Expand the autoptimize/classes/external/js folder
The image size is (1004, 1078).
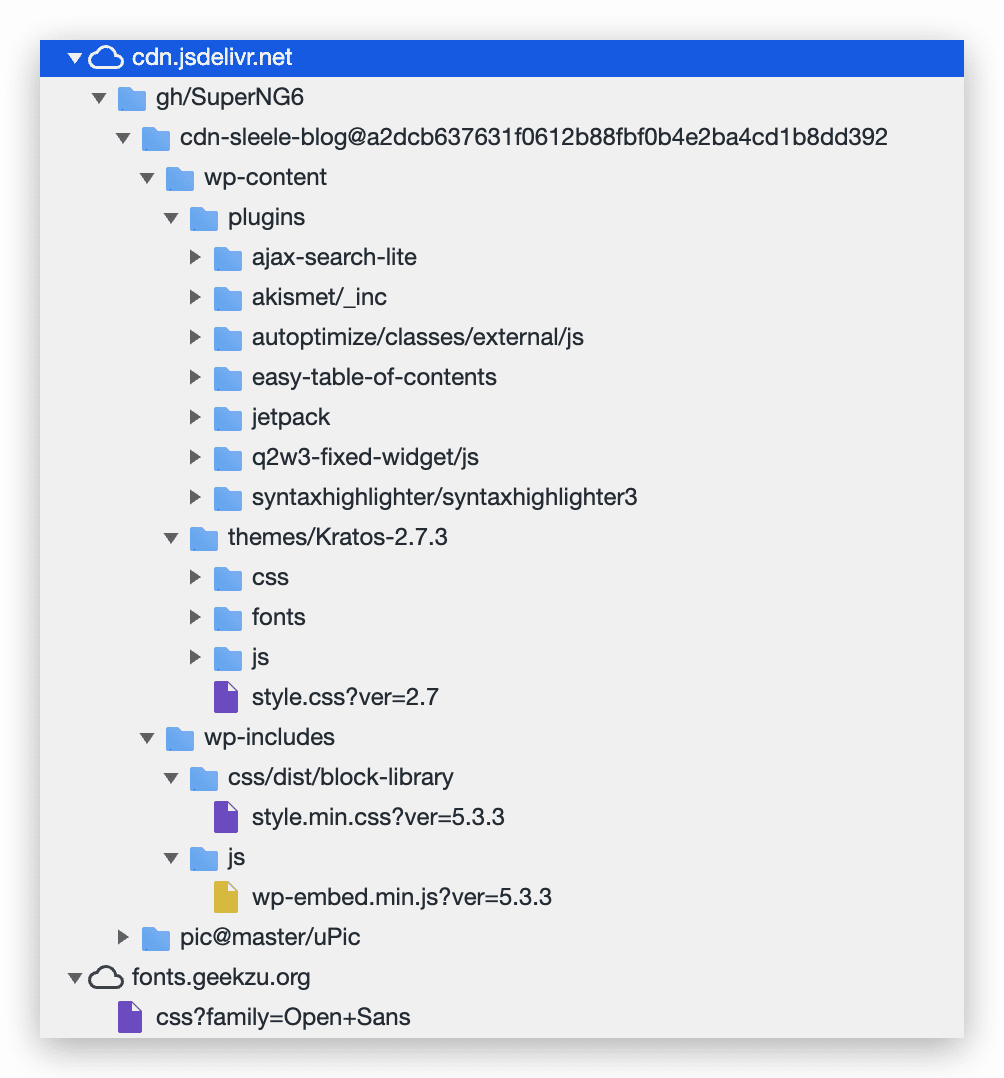pos(195,337)
